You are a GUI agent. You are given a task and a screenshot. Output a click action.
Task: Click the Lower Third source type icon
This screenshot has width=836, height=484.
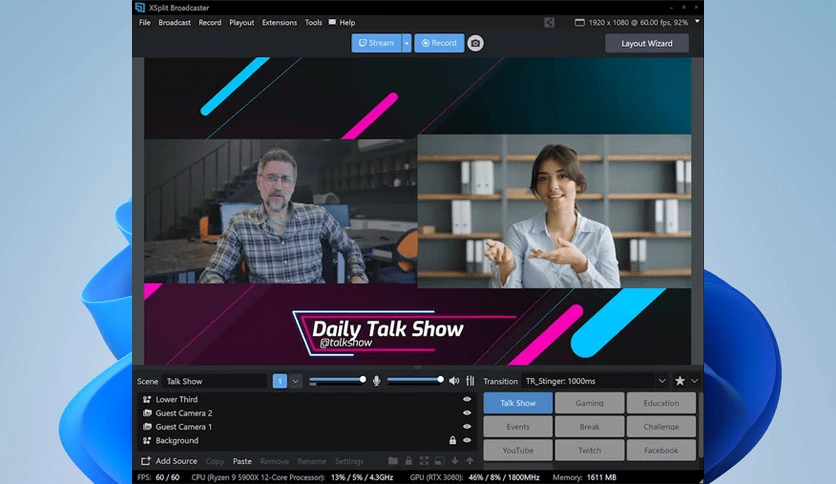click(x=147, y=399)
